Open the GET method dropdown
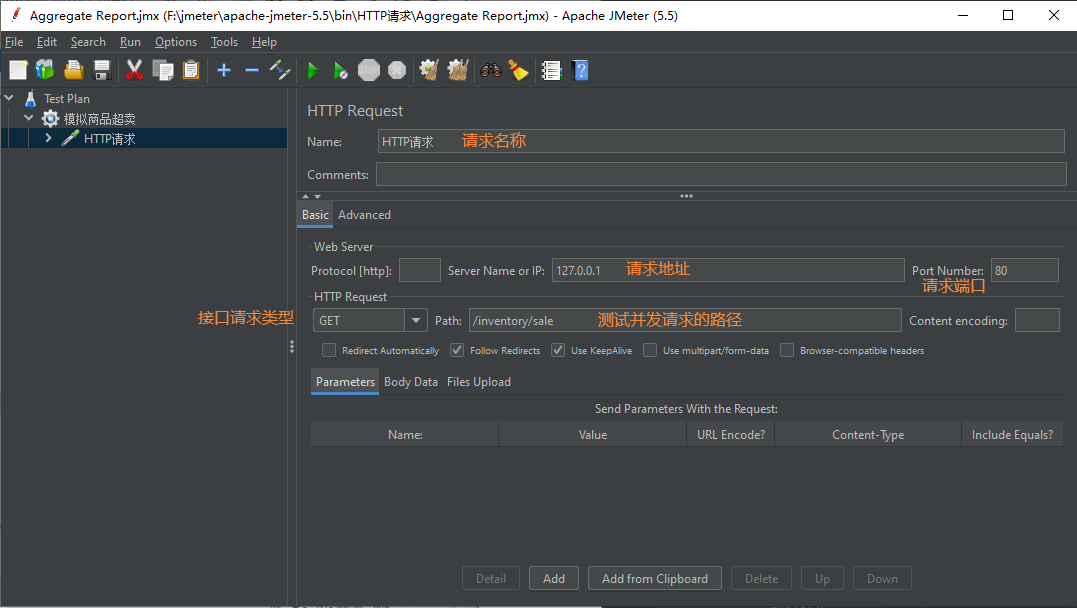 tap(416, 320)
